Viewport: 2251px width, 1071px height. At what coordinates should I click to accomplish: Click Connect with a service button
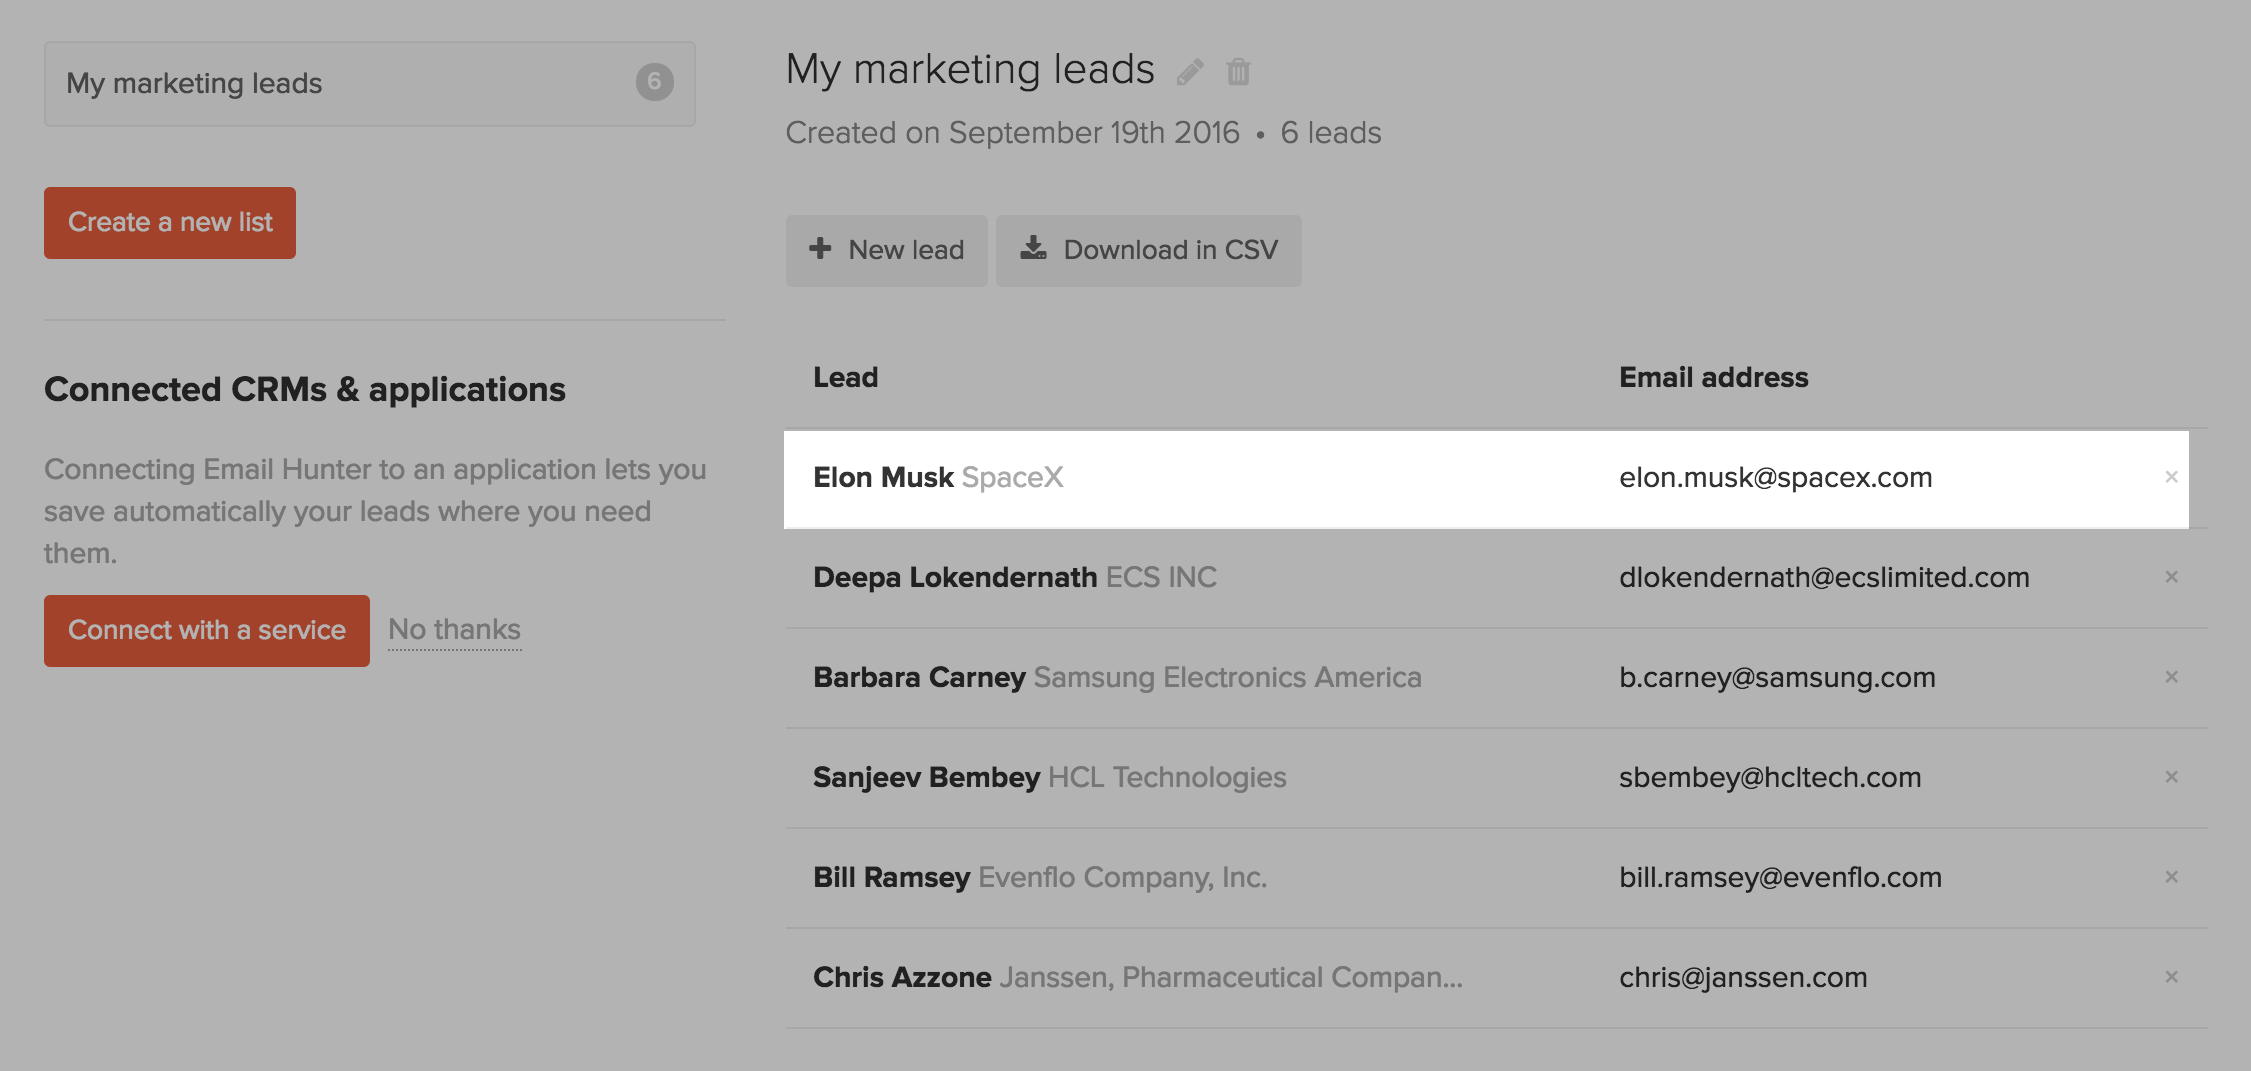click(207, 631)
